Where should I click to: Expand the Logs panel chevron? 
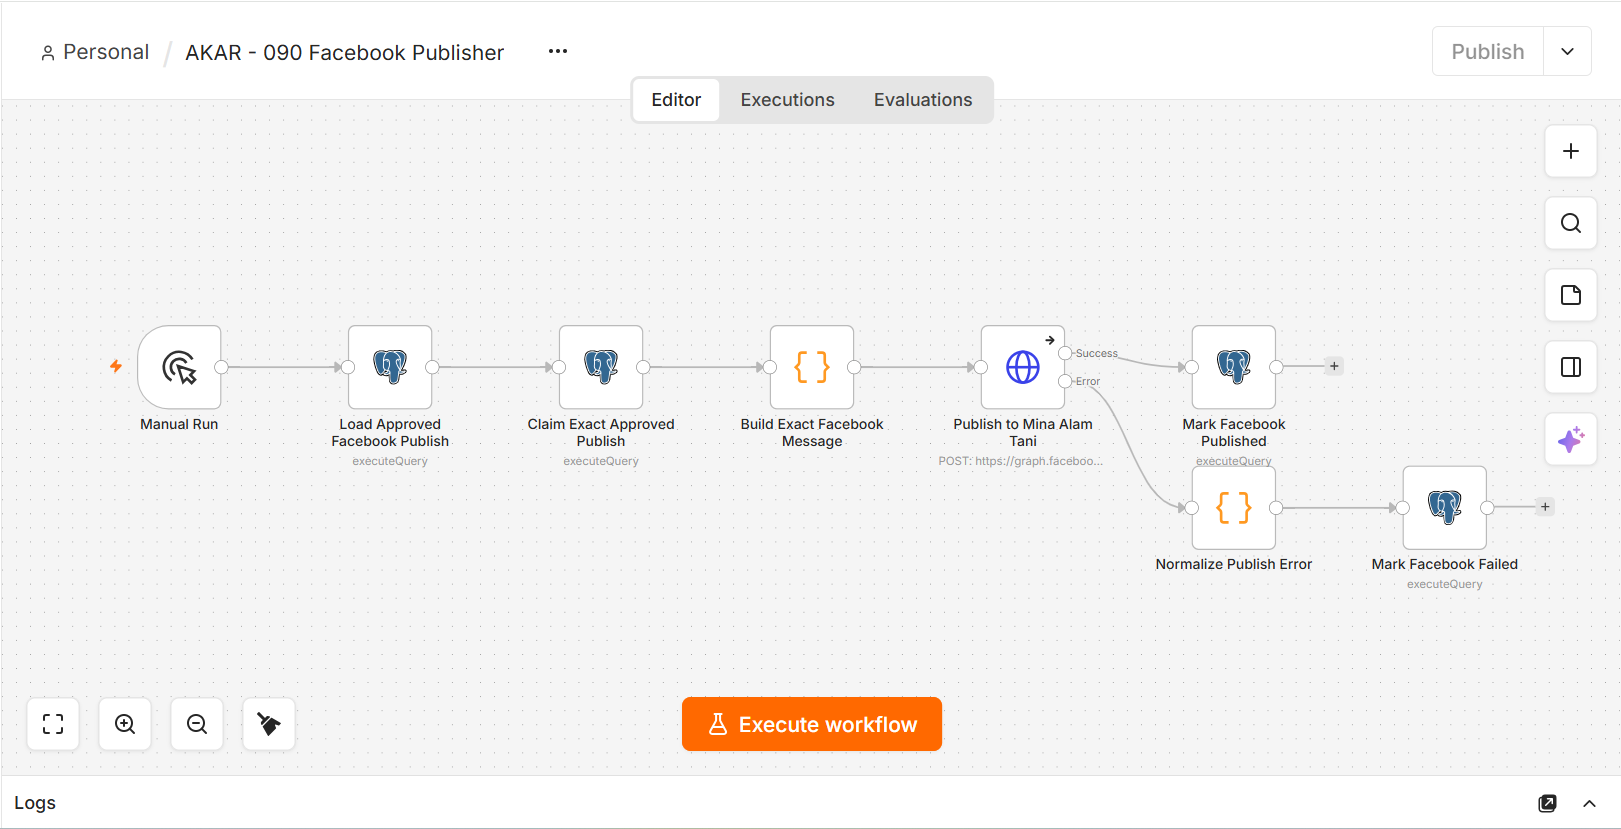point(1589,803)
